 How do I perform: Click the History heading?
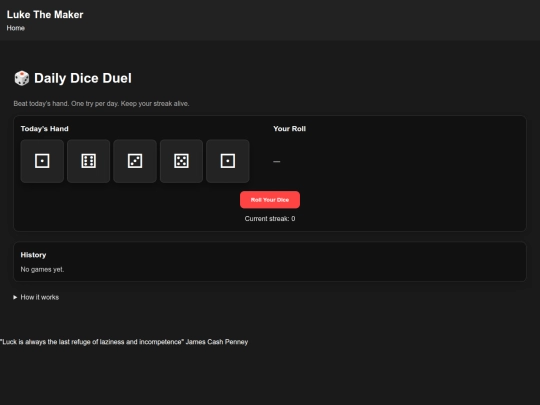click(33, 255)
